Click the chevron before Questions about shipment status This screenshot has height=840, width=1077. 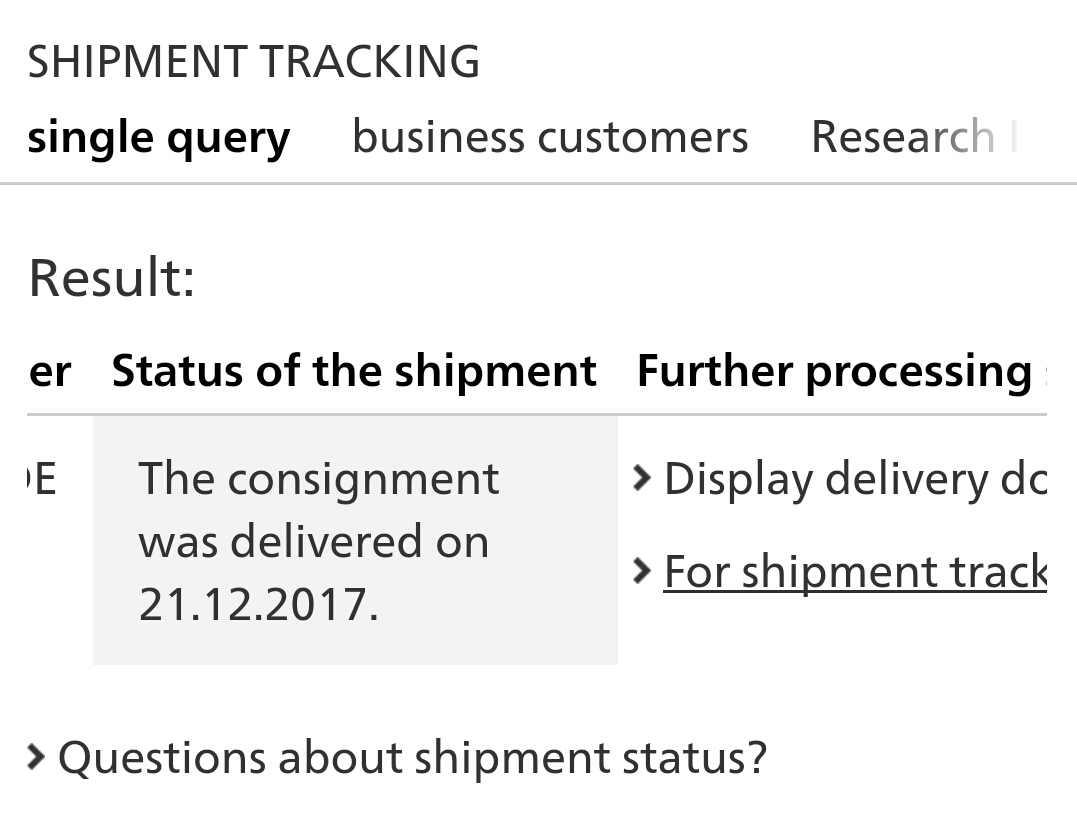(36, 757)
